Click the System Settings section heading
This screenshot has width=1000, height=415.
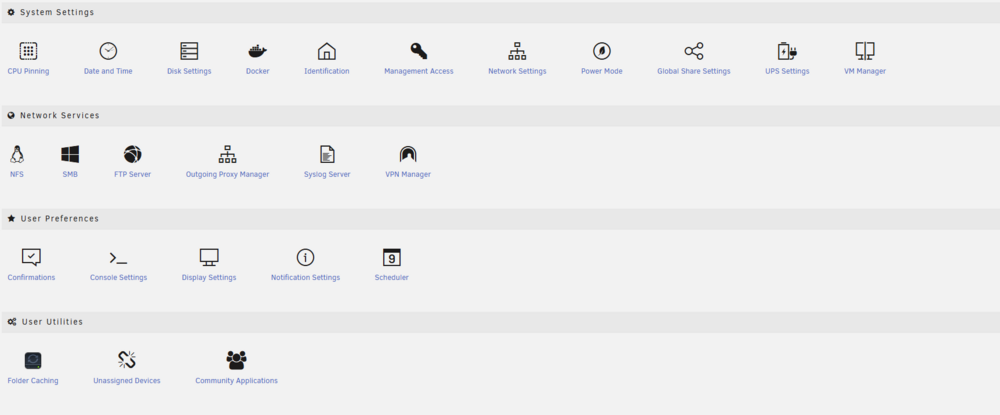coord(57,12)
